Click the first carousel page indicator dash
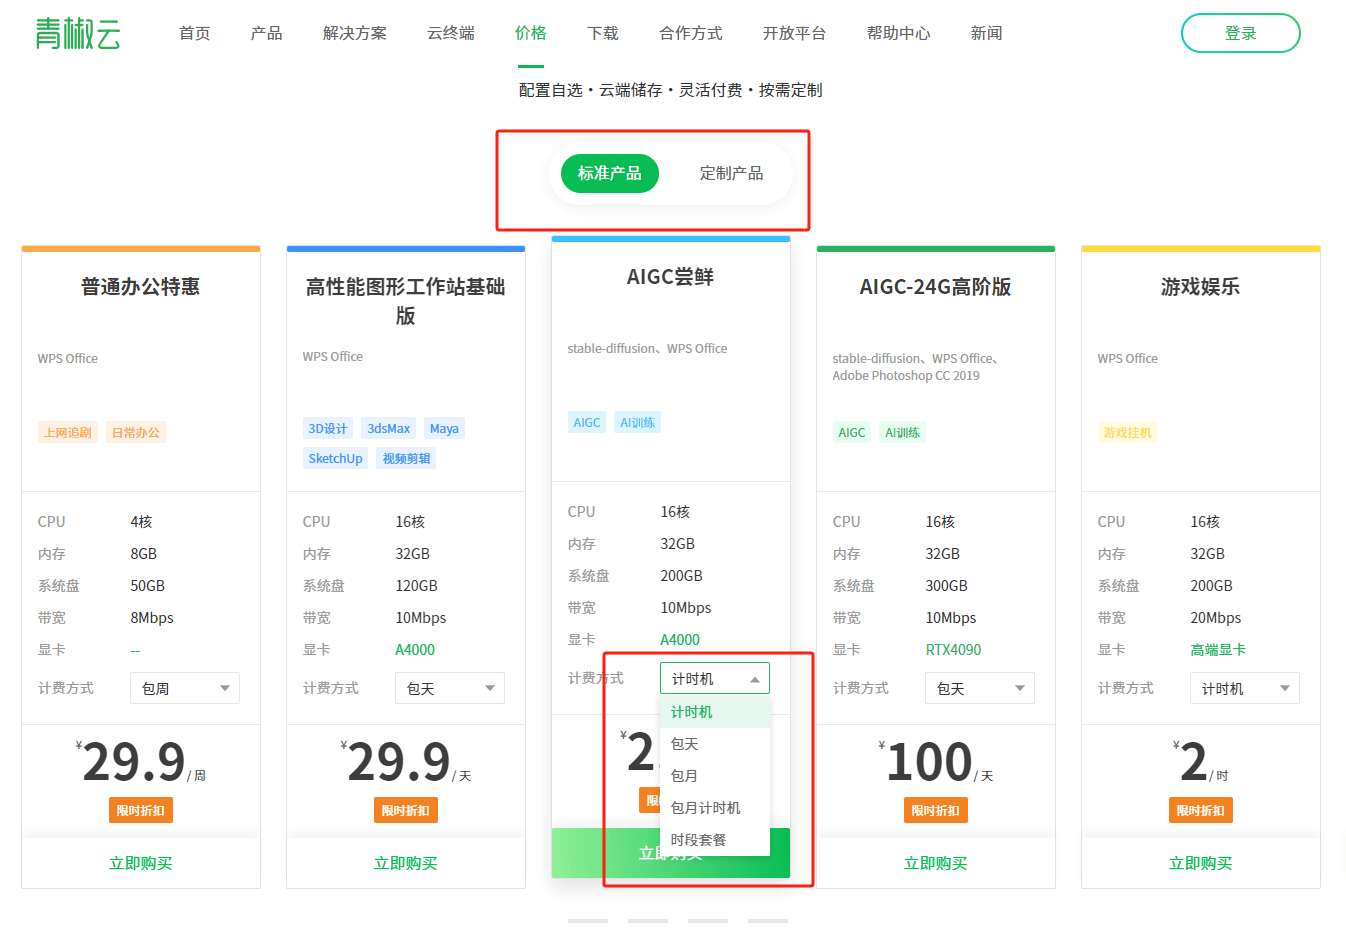This screenshot has height=938, width=1346. coord(588,921)
